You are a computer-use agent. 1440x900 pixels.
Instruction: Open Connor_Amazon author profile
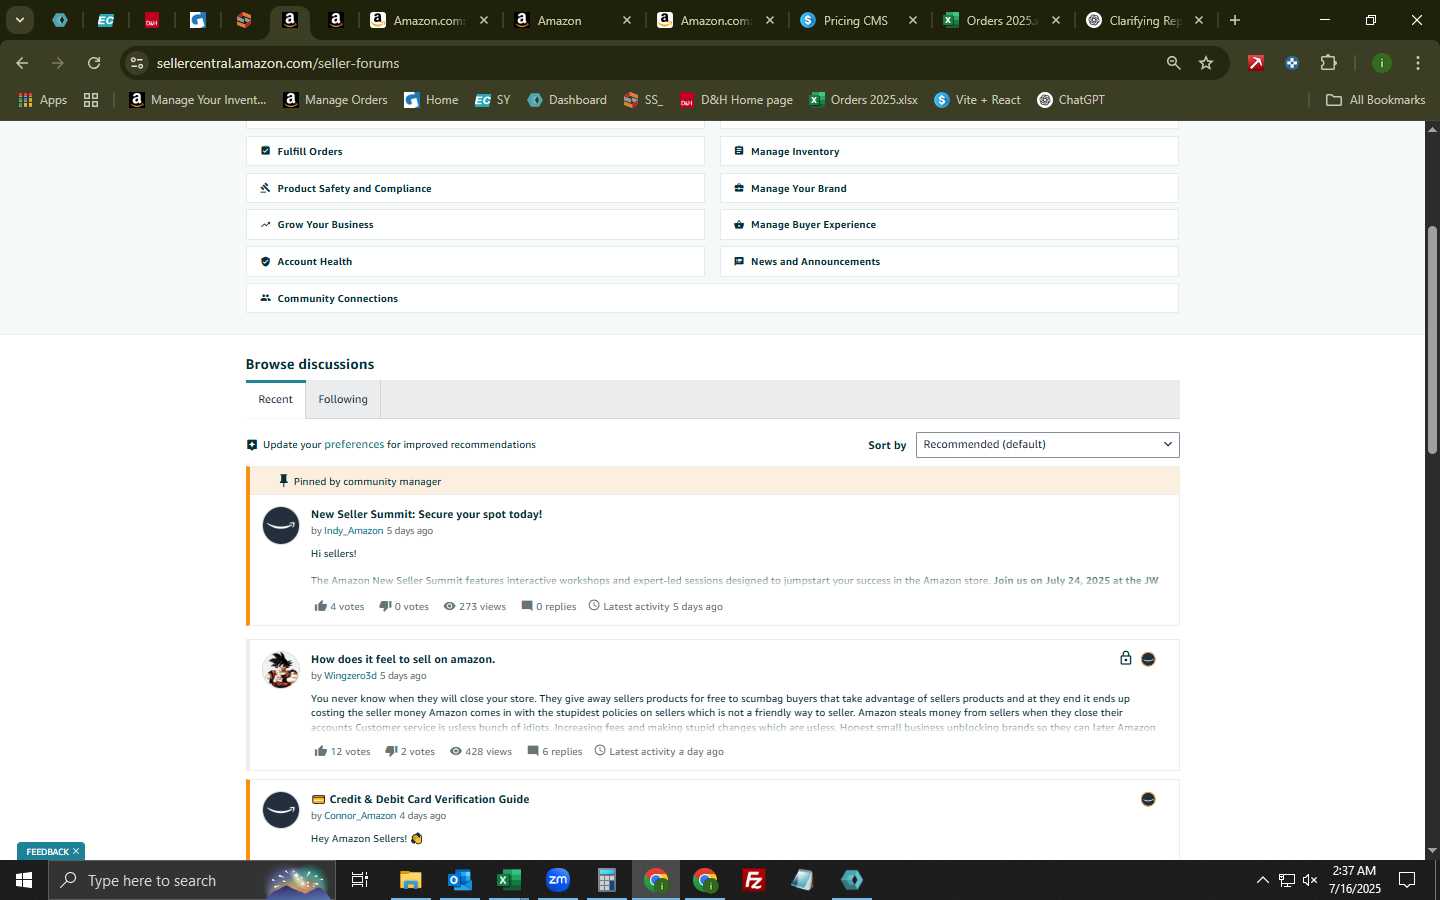pyautogui.click(x=360, y=816)
